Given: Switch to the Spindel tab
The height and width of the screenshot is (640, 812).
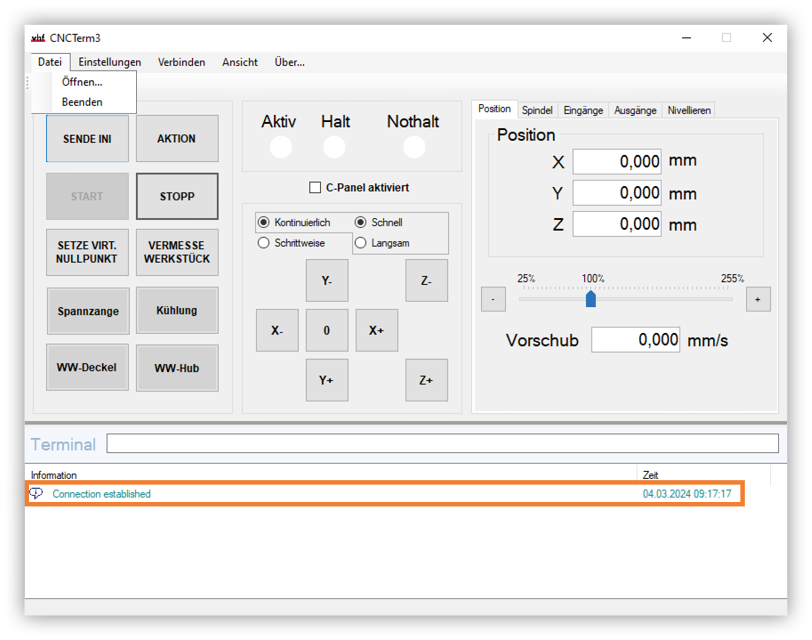Looking at the screenshot, I should click(x=537, y=110).
